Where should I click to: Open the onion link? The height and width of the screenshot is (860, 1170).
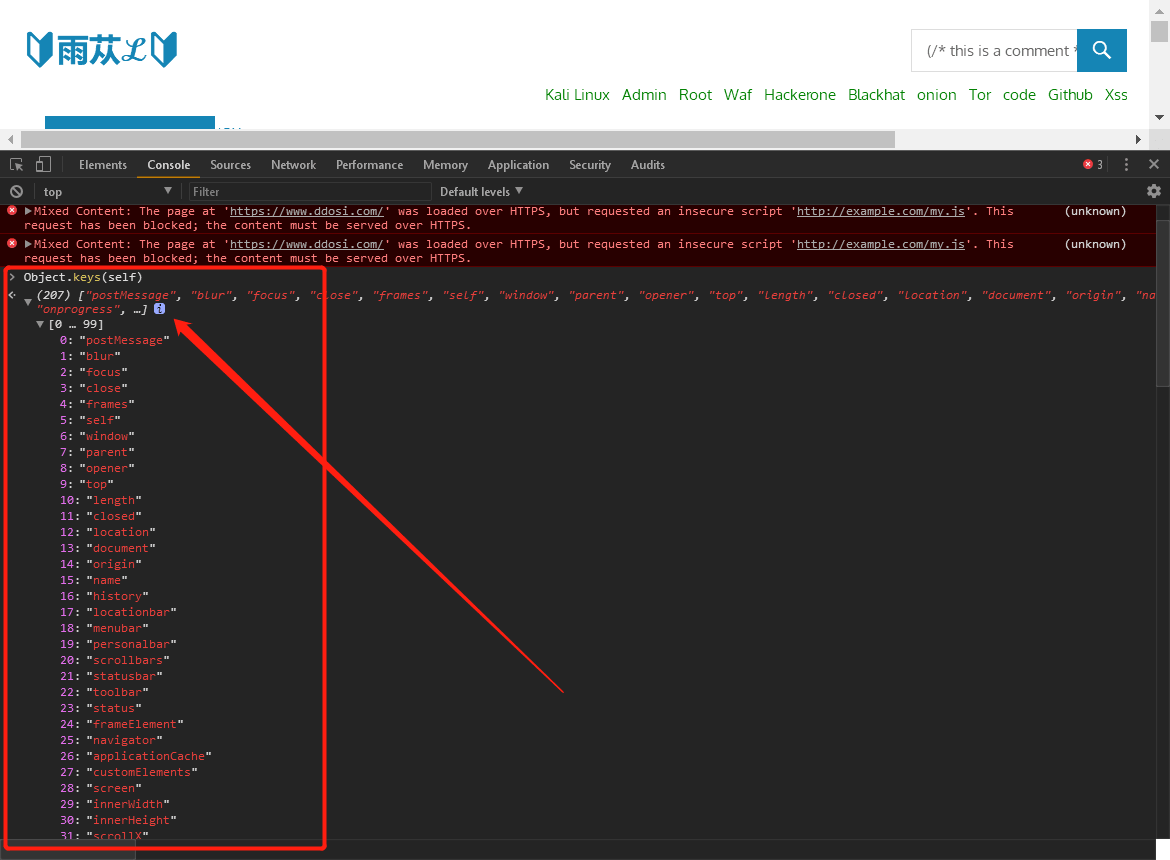(x=936, y=95)
